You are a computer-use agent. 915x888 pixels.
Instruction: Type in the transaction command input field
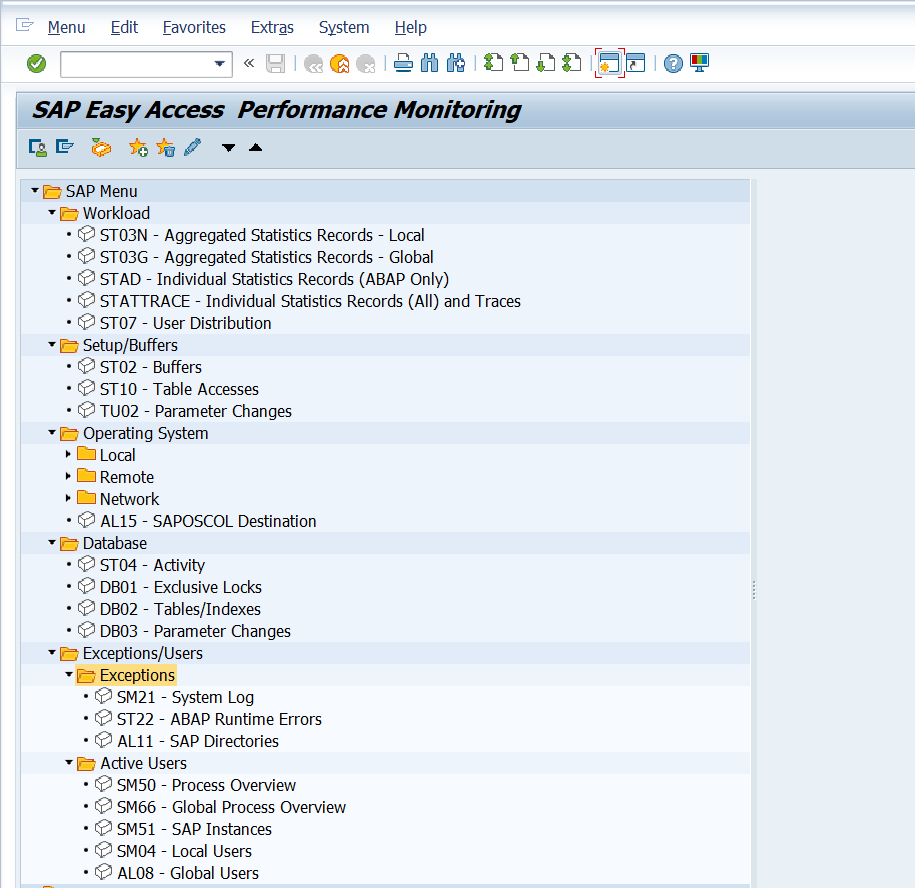pos(135,64)
